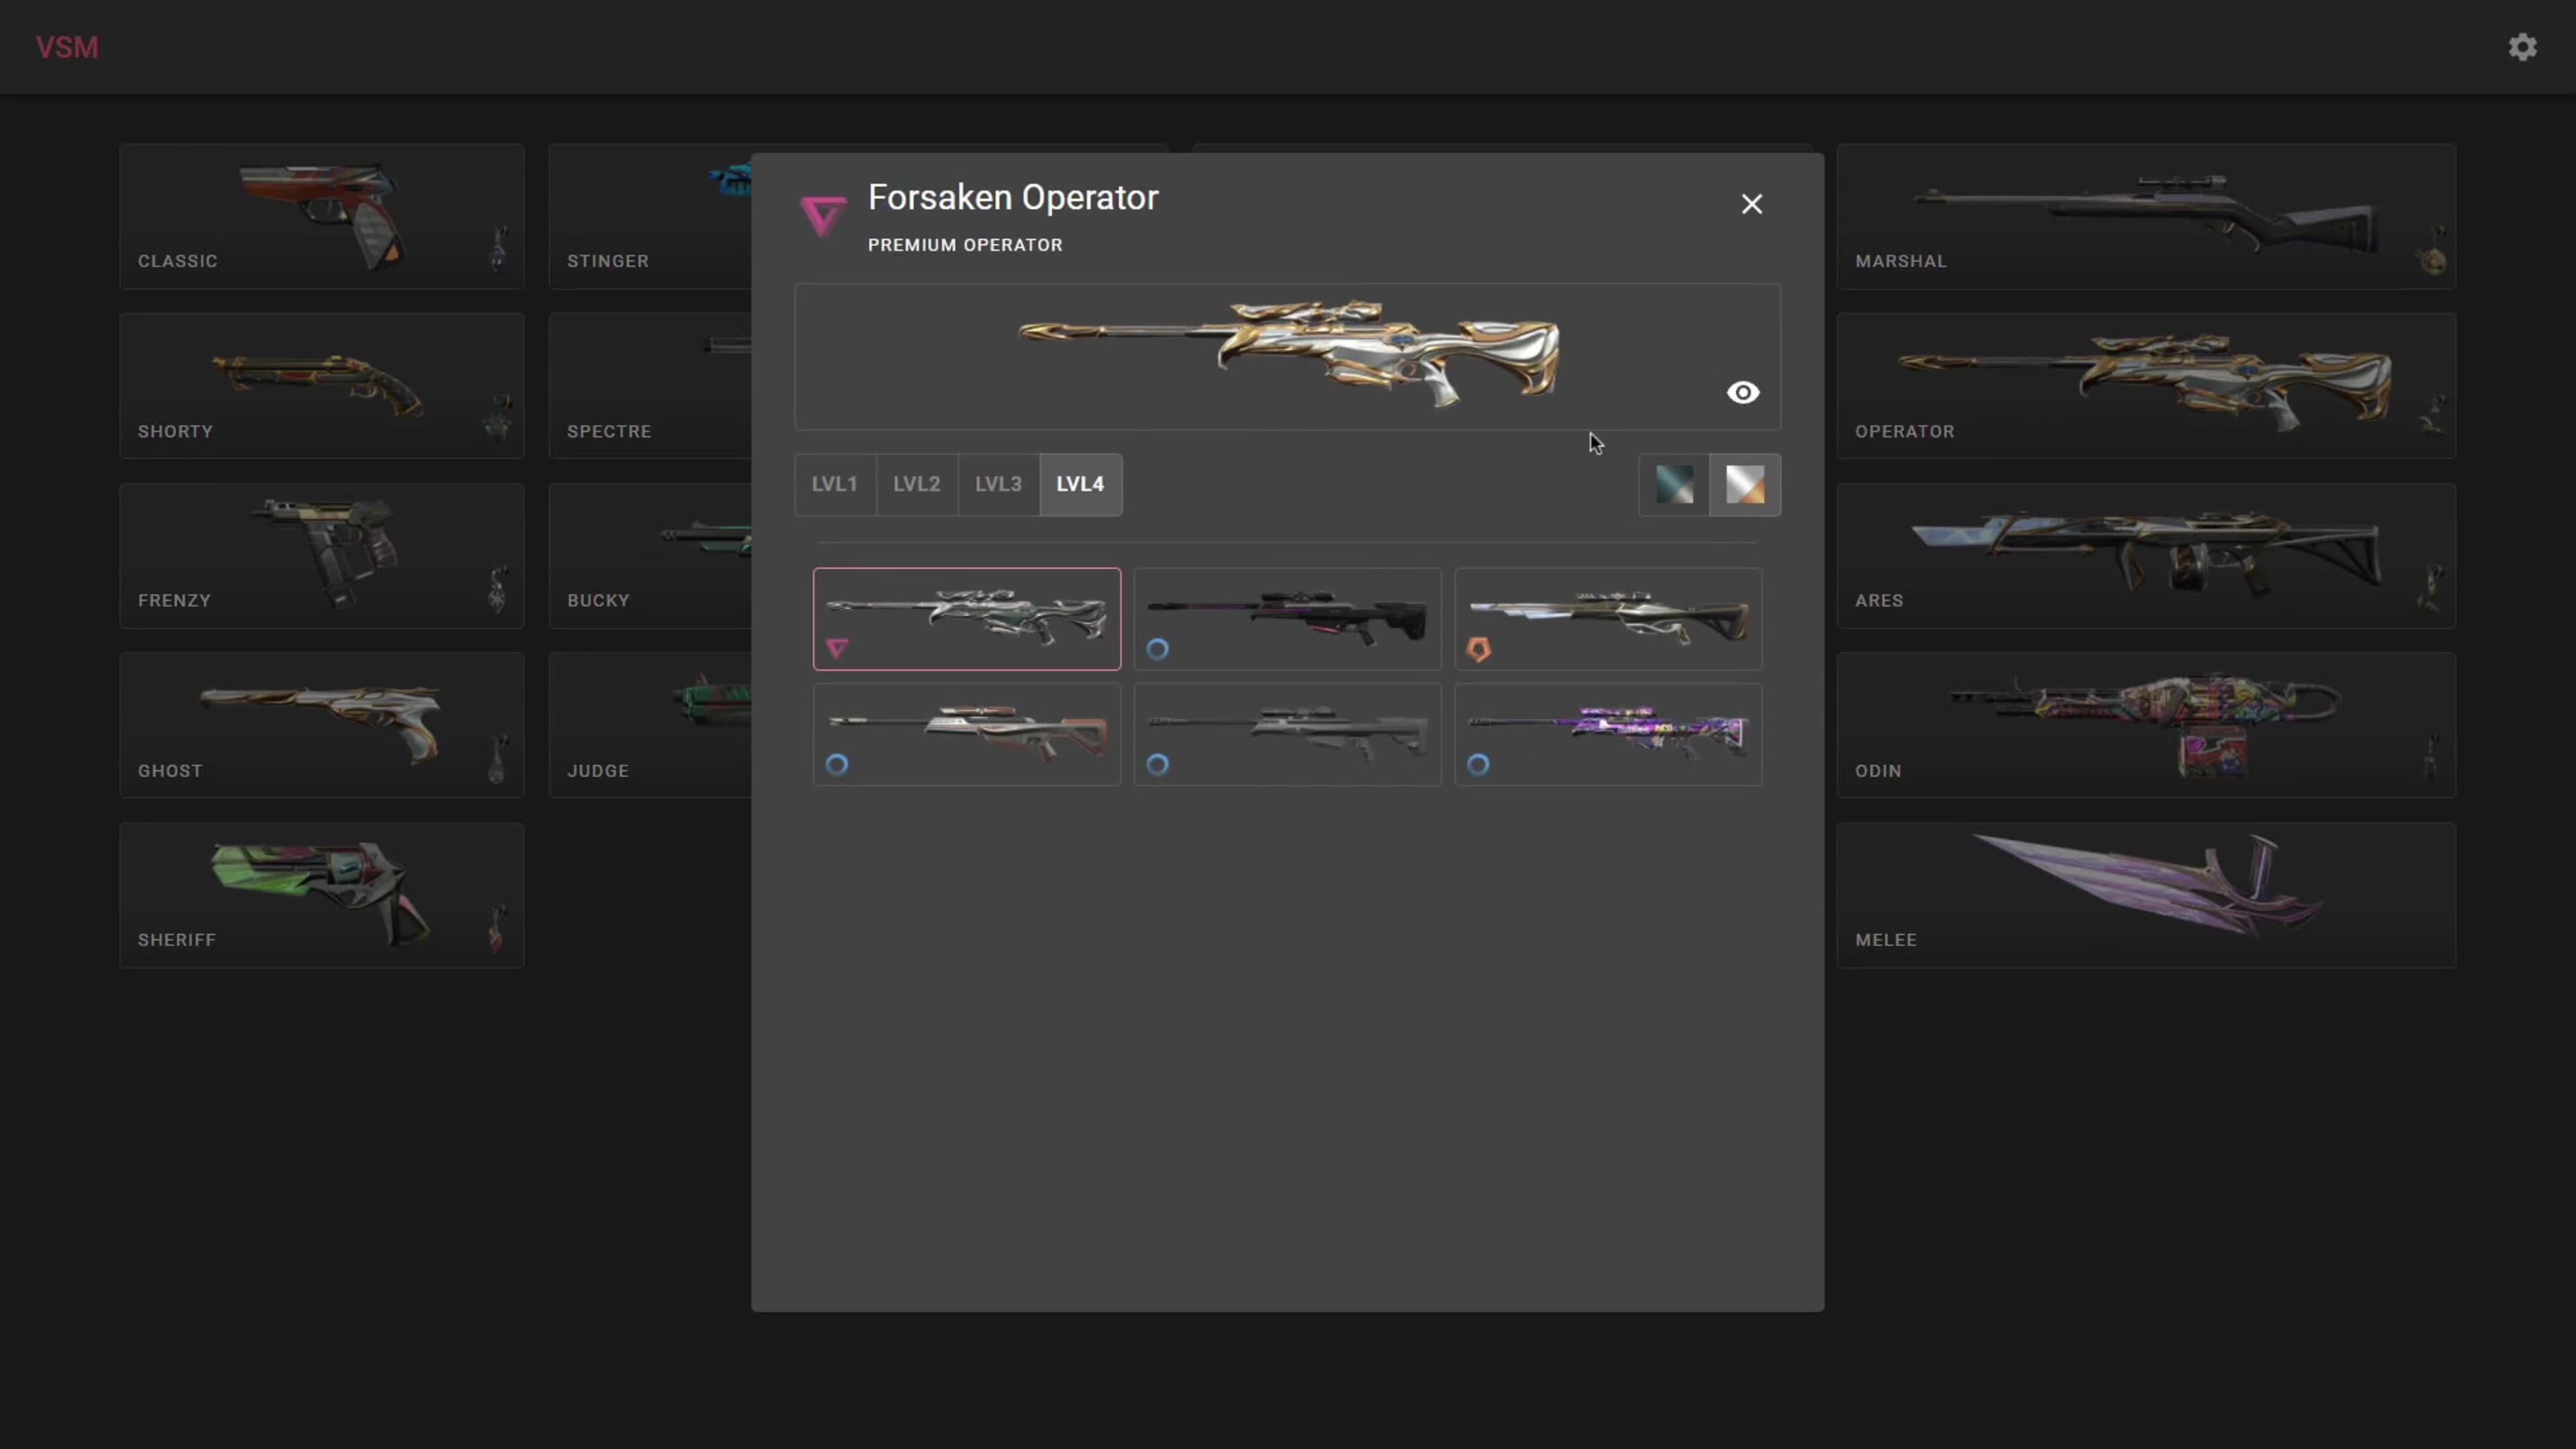Click the pink tier icon on Forsaken thumbnail
Screen dimensions: 2576x1449
pos(837,649)
